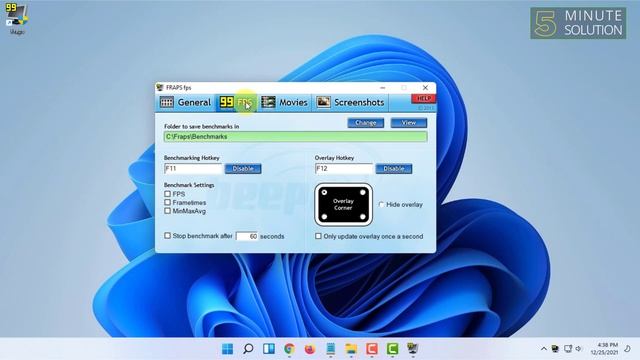
Task: Select bottom-left overlay corner
Action: click(x=324, y=217)
